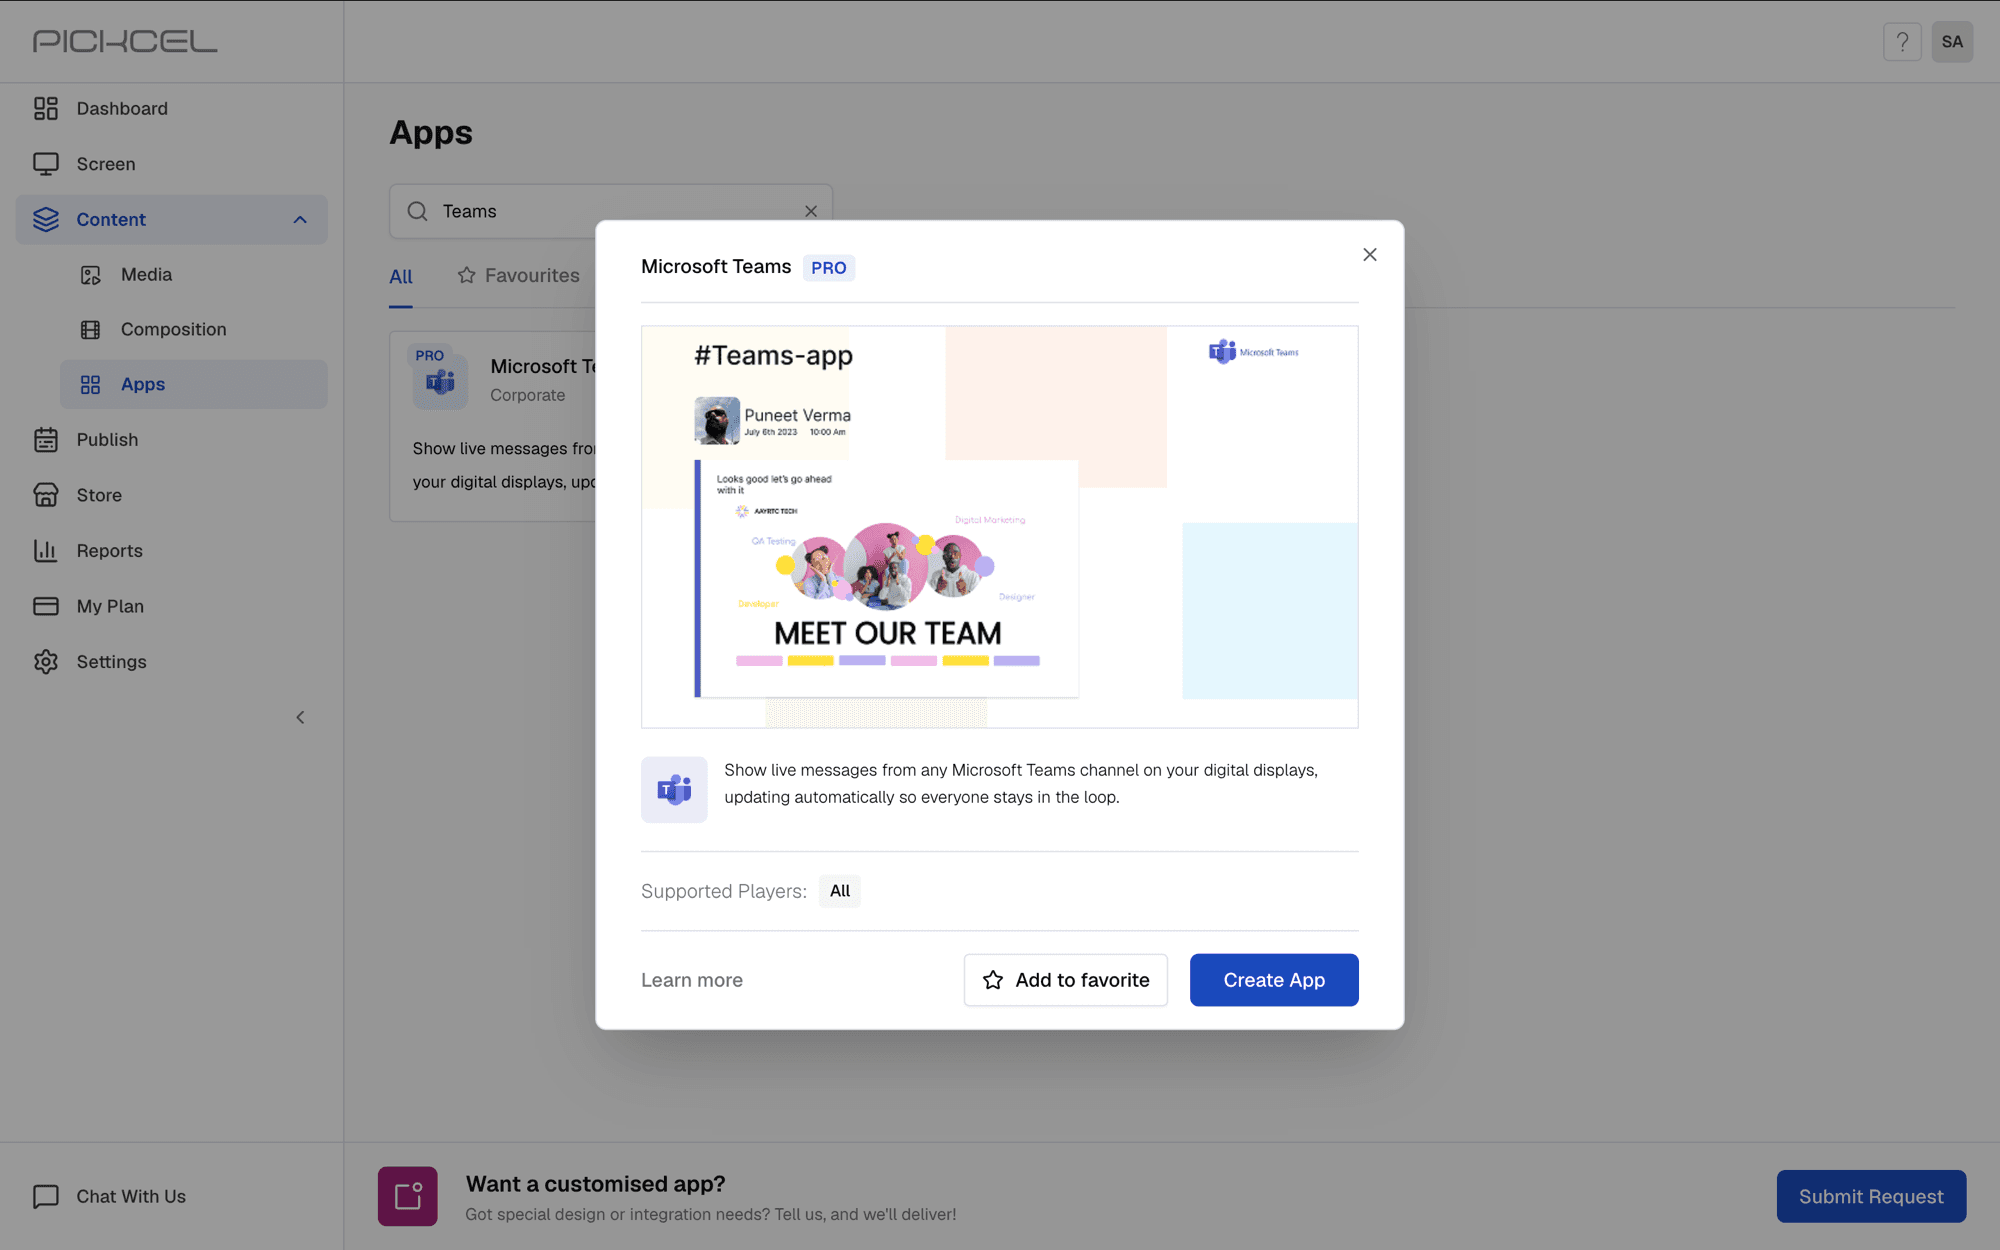
Task: Click the PRO badge in dialog
Action: 829,268
